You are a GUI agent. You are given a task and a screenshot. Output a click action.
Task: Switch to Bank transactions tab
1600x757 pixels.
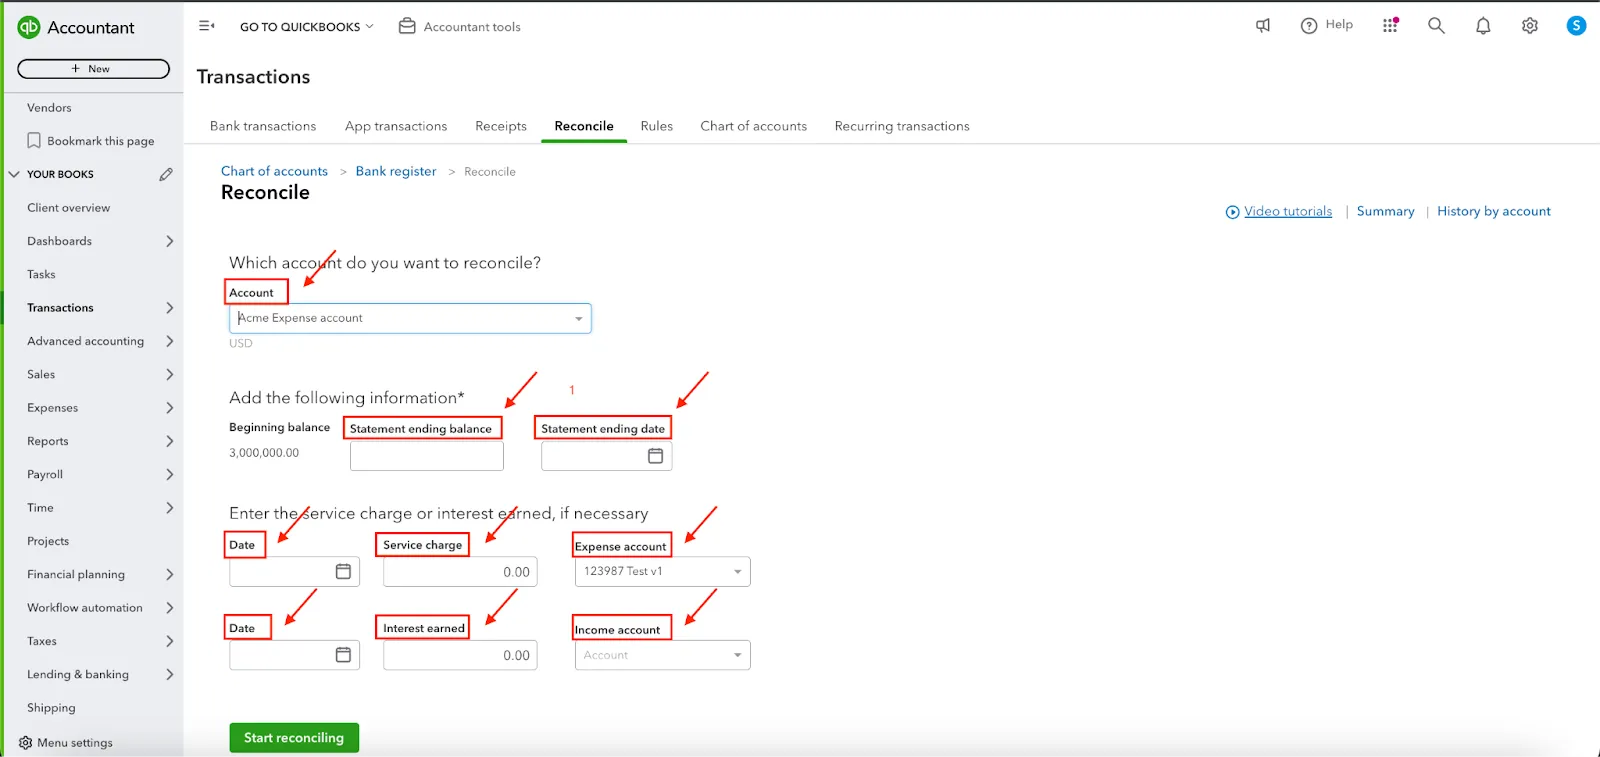(x=263, y=126)
